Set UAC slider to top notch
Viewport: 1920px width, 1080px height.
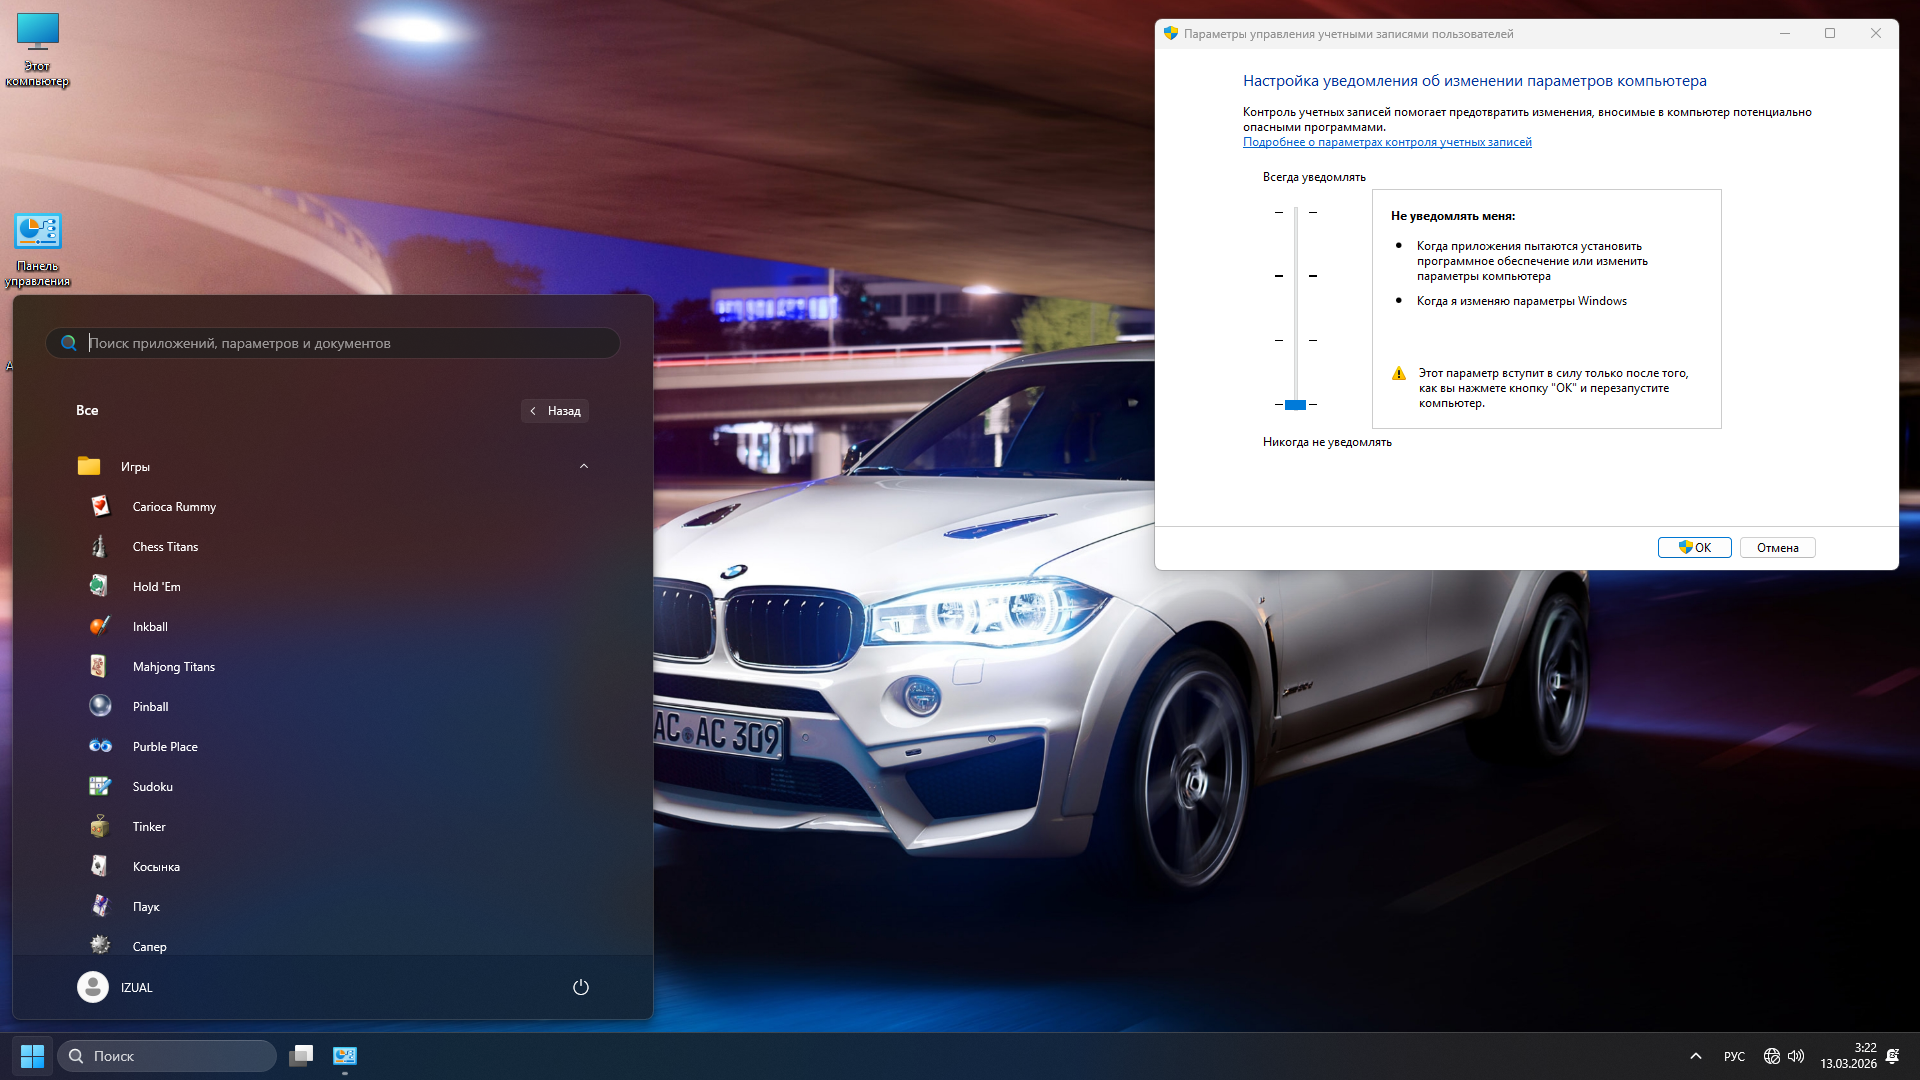1295,213
